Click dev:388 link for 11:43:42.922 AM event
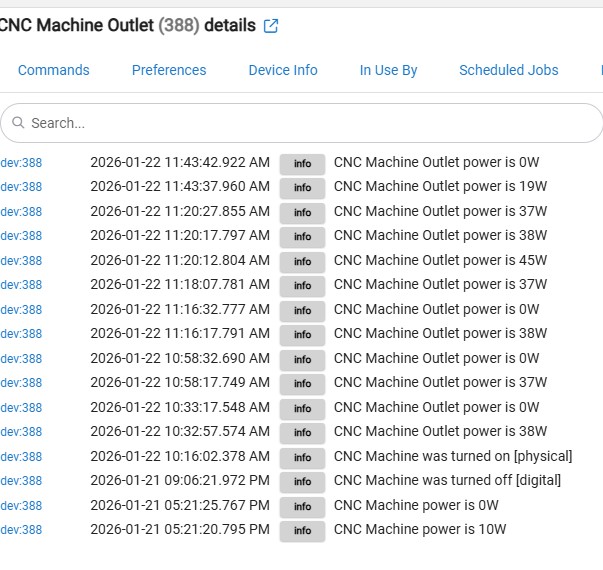The width and height of the screenshot is (603, 570). pyautogui.click(x=21, y=163)
